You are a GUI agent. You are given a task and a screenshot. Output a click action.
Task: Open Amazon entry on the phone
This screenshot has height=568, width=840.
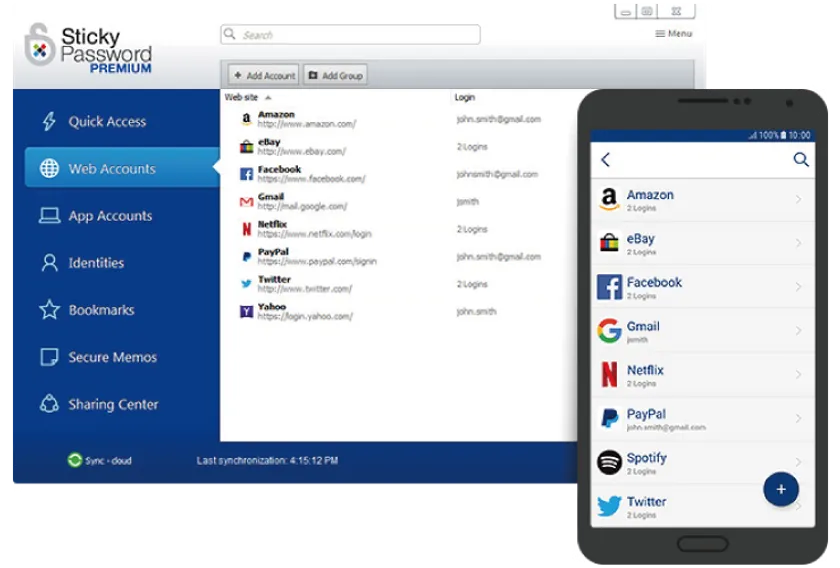(703, 200)
